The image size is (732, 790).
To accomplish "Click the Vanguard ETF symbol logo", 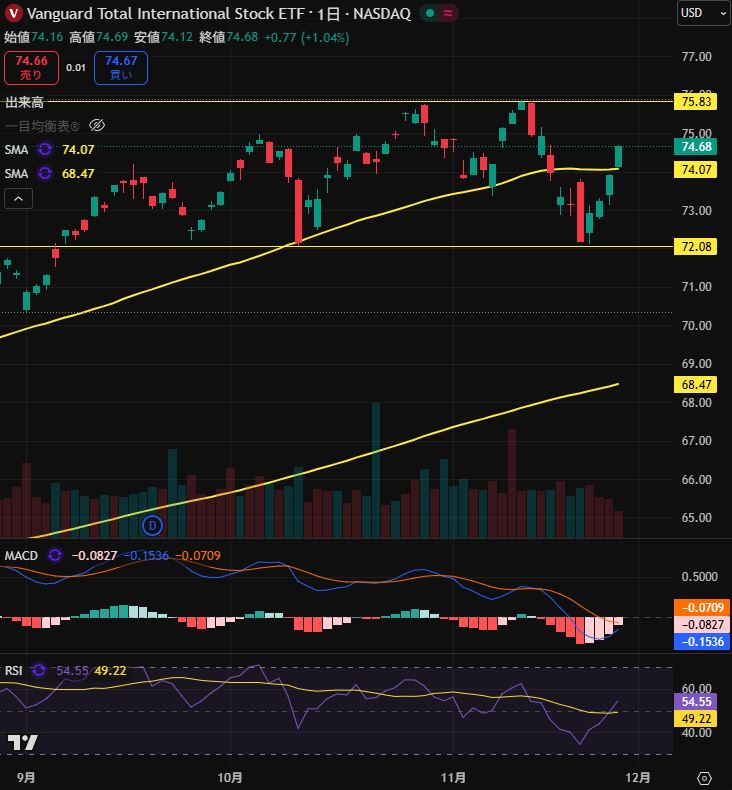I will point(14,13).
